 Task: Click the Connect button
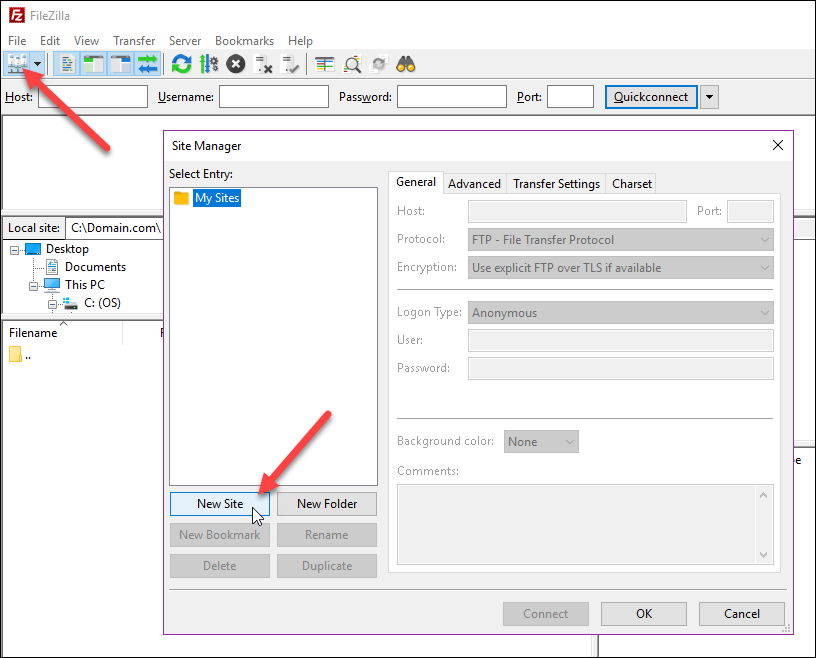(x=546, y=614)
